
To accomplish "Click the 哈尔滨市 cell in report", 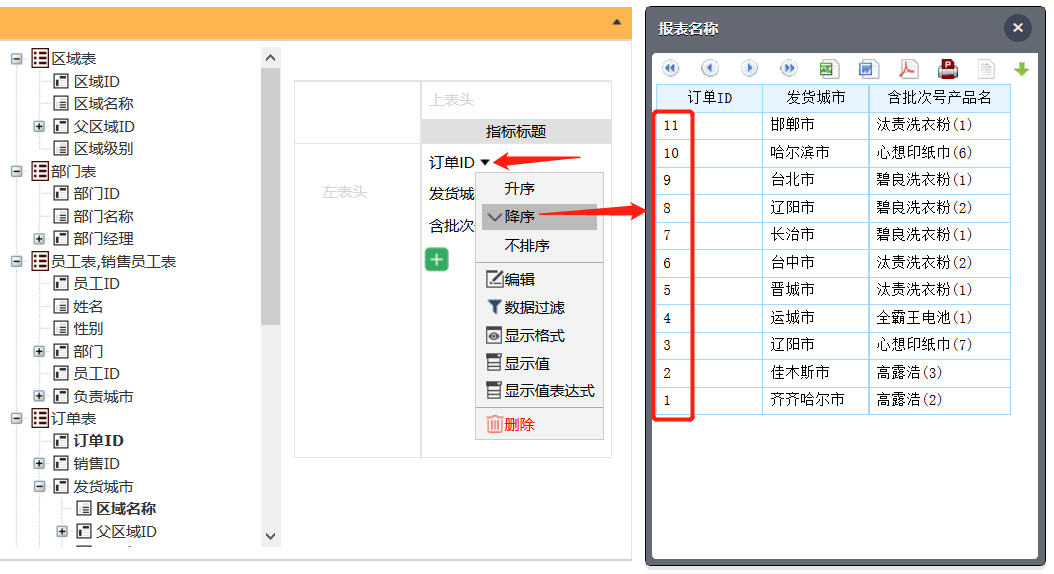I will [x=815, y=153].
